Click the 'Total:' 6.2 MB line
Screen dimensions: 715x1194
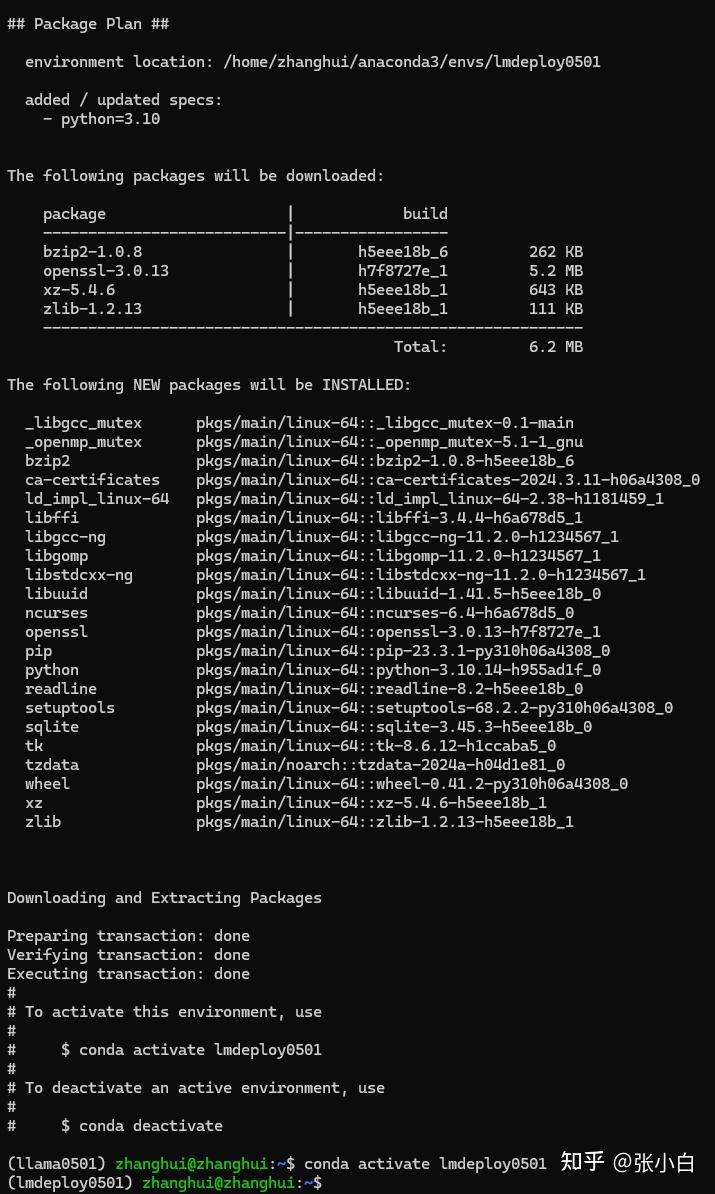pyautogui.click(x=488, y=347)
